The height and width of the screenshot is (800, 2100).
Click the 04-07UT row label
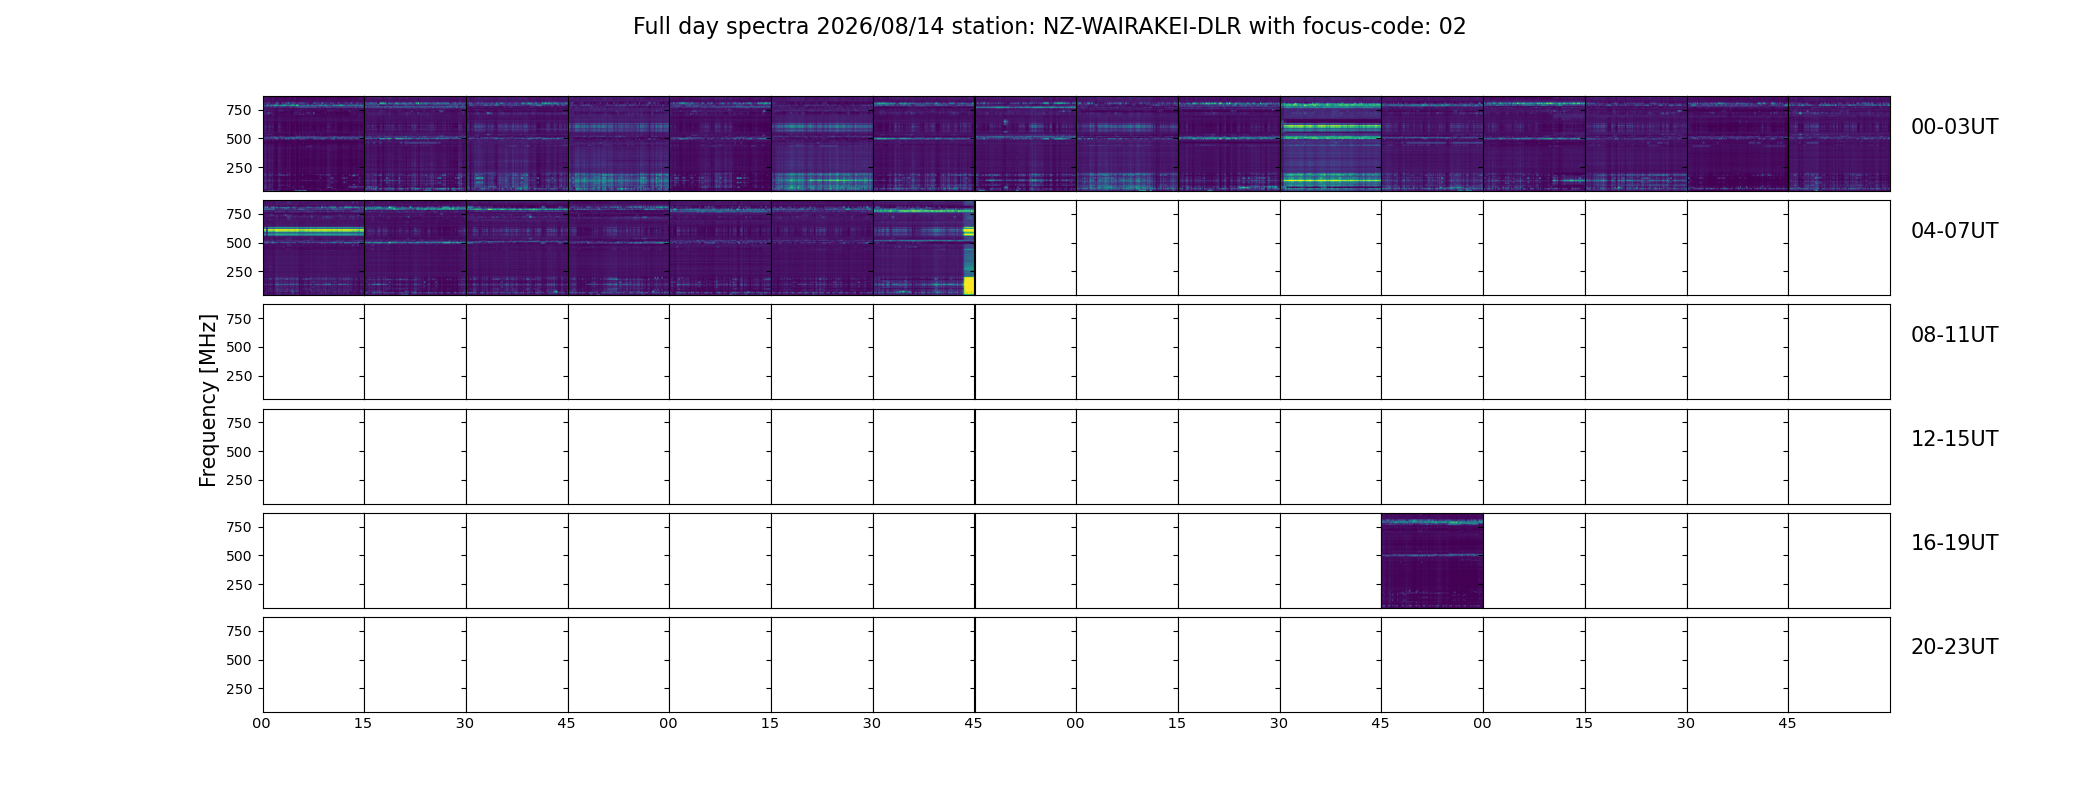point(1954,231)
